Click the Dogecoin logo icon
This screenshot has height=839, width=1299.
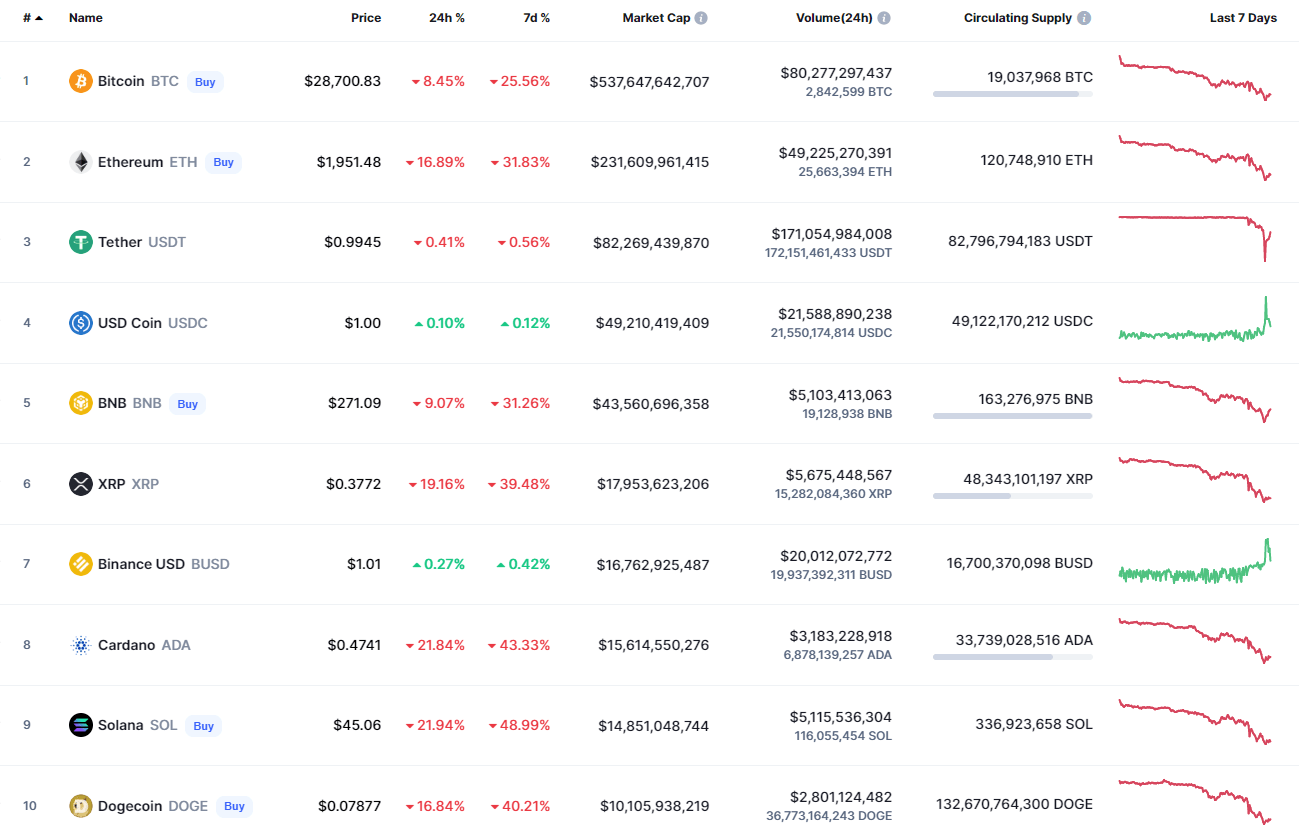pyautogui.click(x=81, y=806)
